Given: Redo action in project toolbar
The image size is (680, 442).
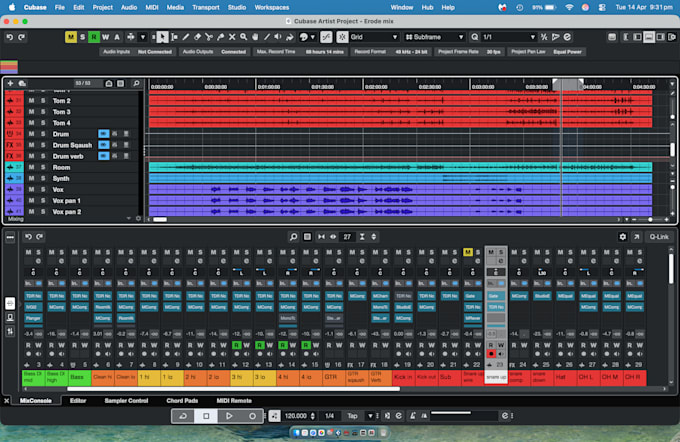Looking at the screenshot, I should click(21, 37).
